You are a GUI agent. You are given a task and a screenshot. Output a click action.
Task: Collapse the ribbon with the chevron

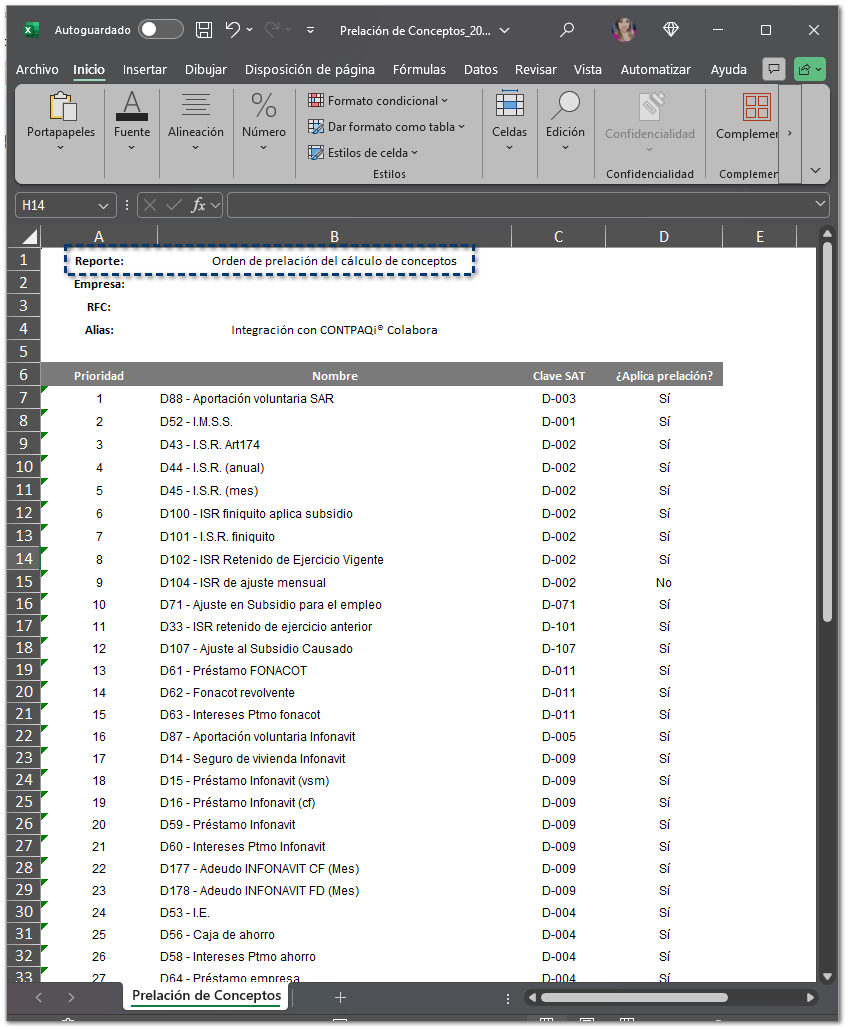point(816,170)
